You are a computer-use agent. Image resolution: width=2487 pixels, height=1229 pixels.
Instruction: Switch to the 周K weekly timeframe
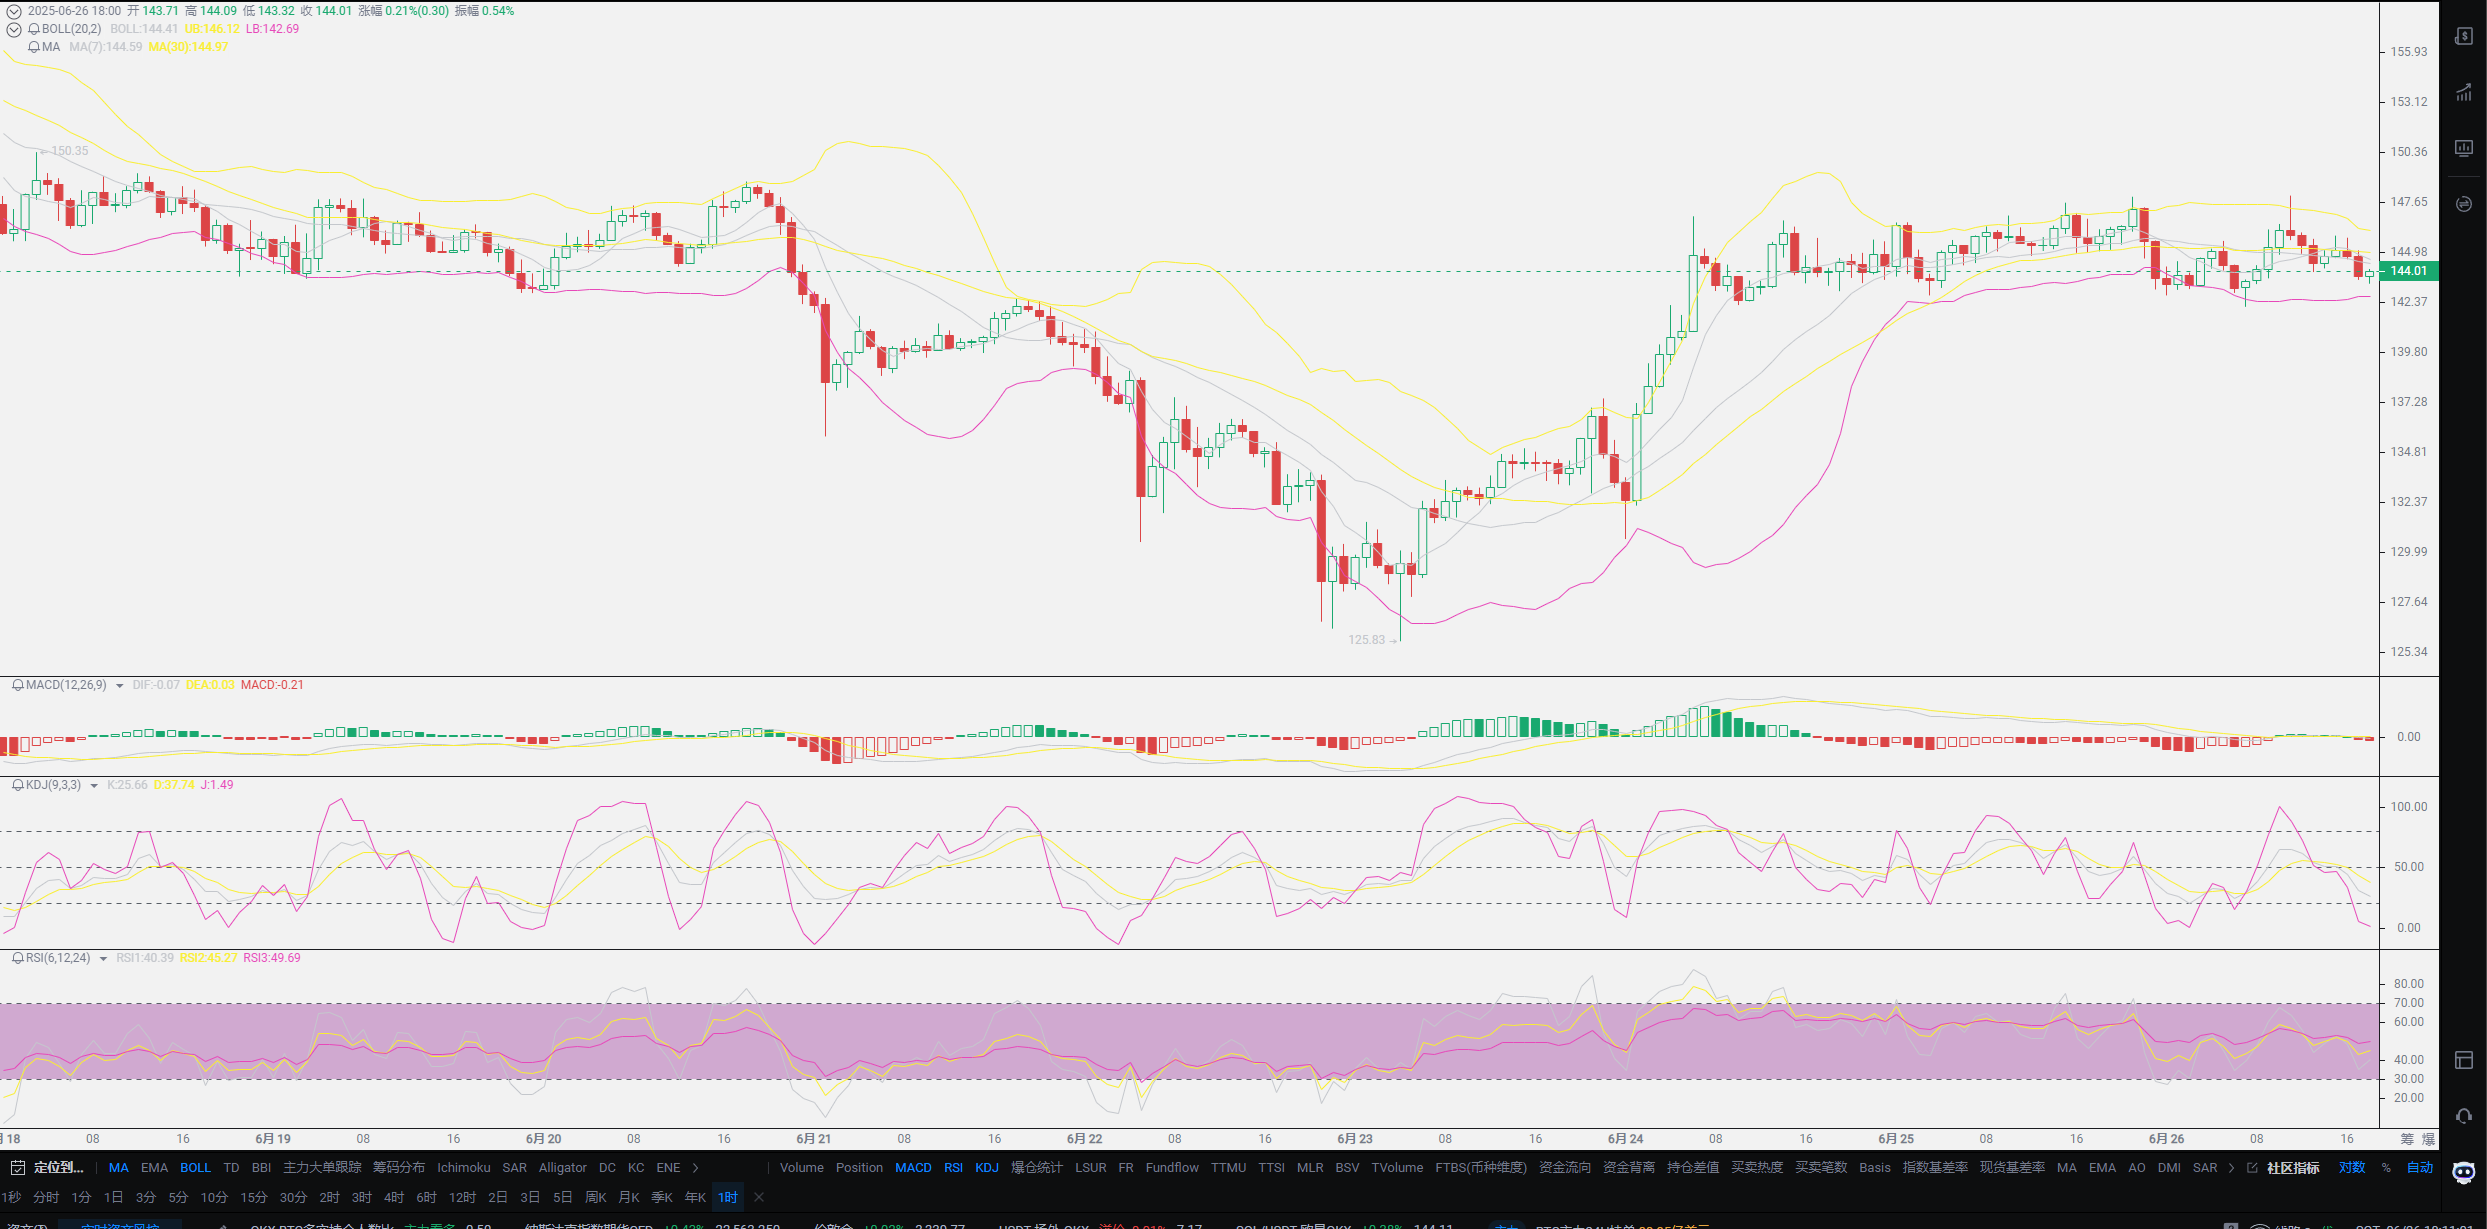(x=596, y=1197)
